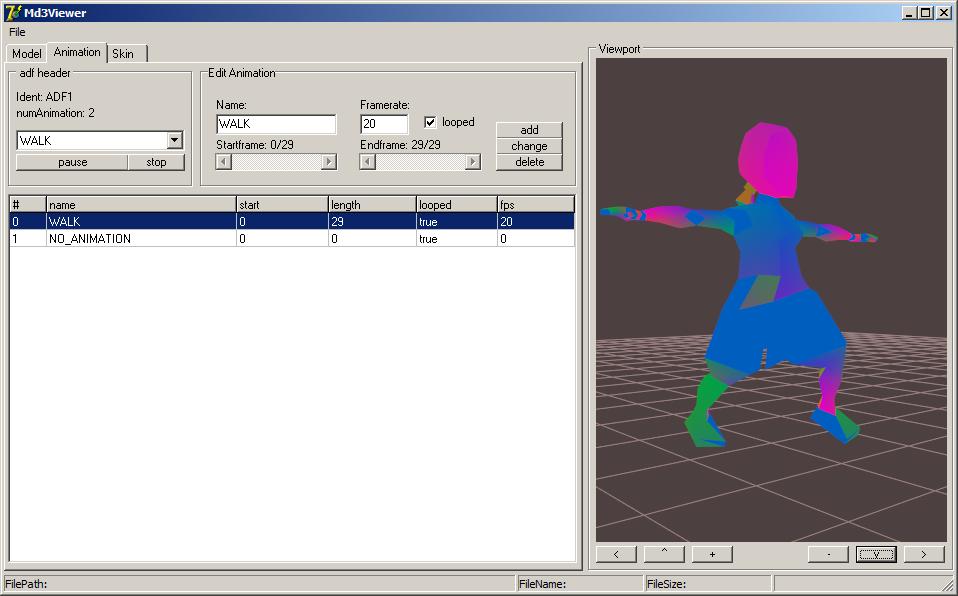Pause the animation playback
Screen dimensions: 958x596
[x=72, y=162]
